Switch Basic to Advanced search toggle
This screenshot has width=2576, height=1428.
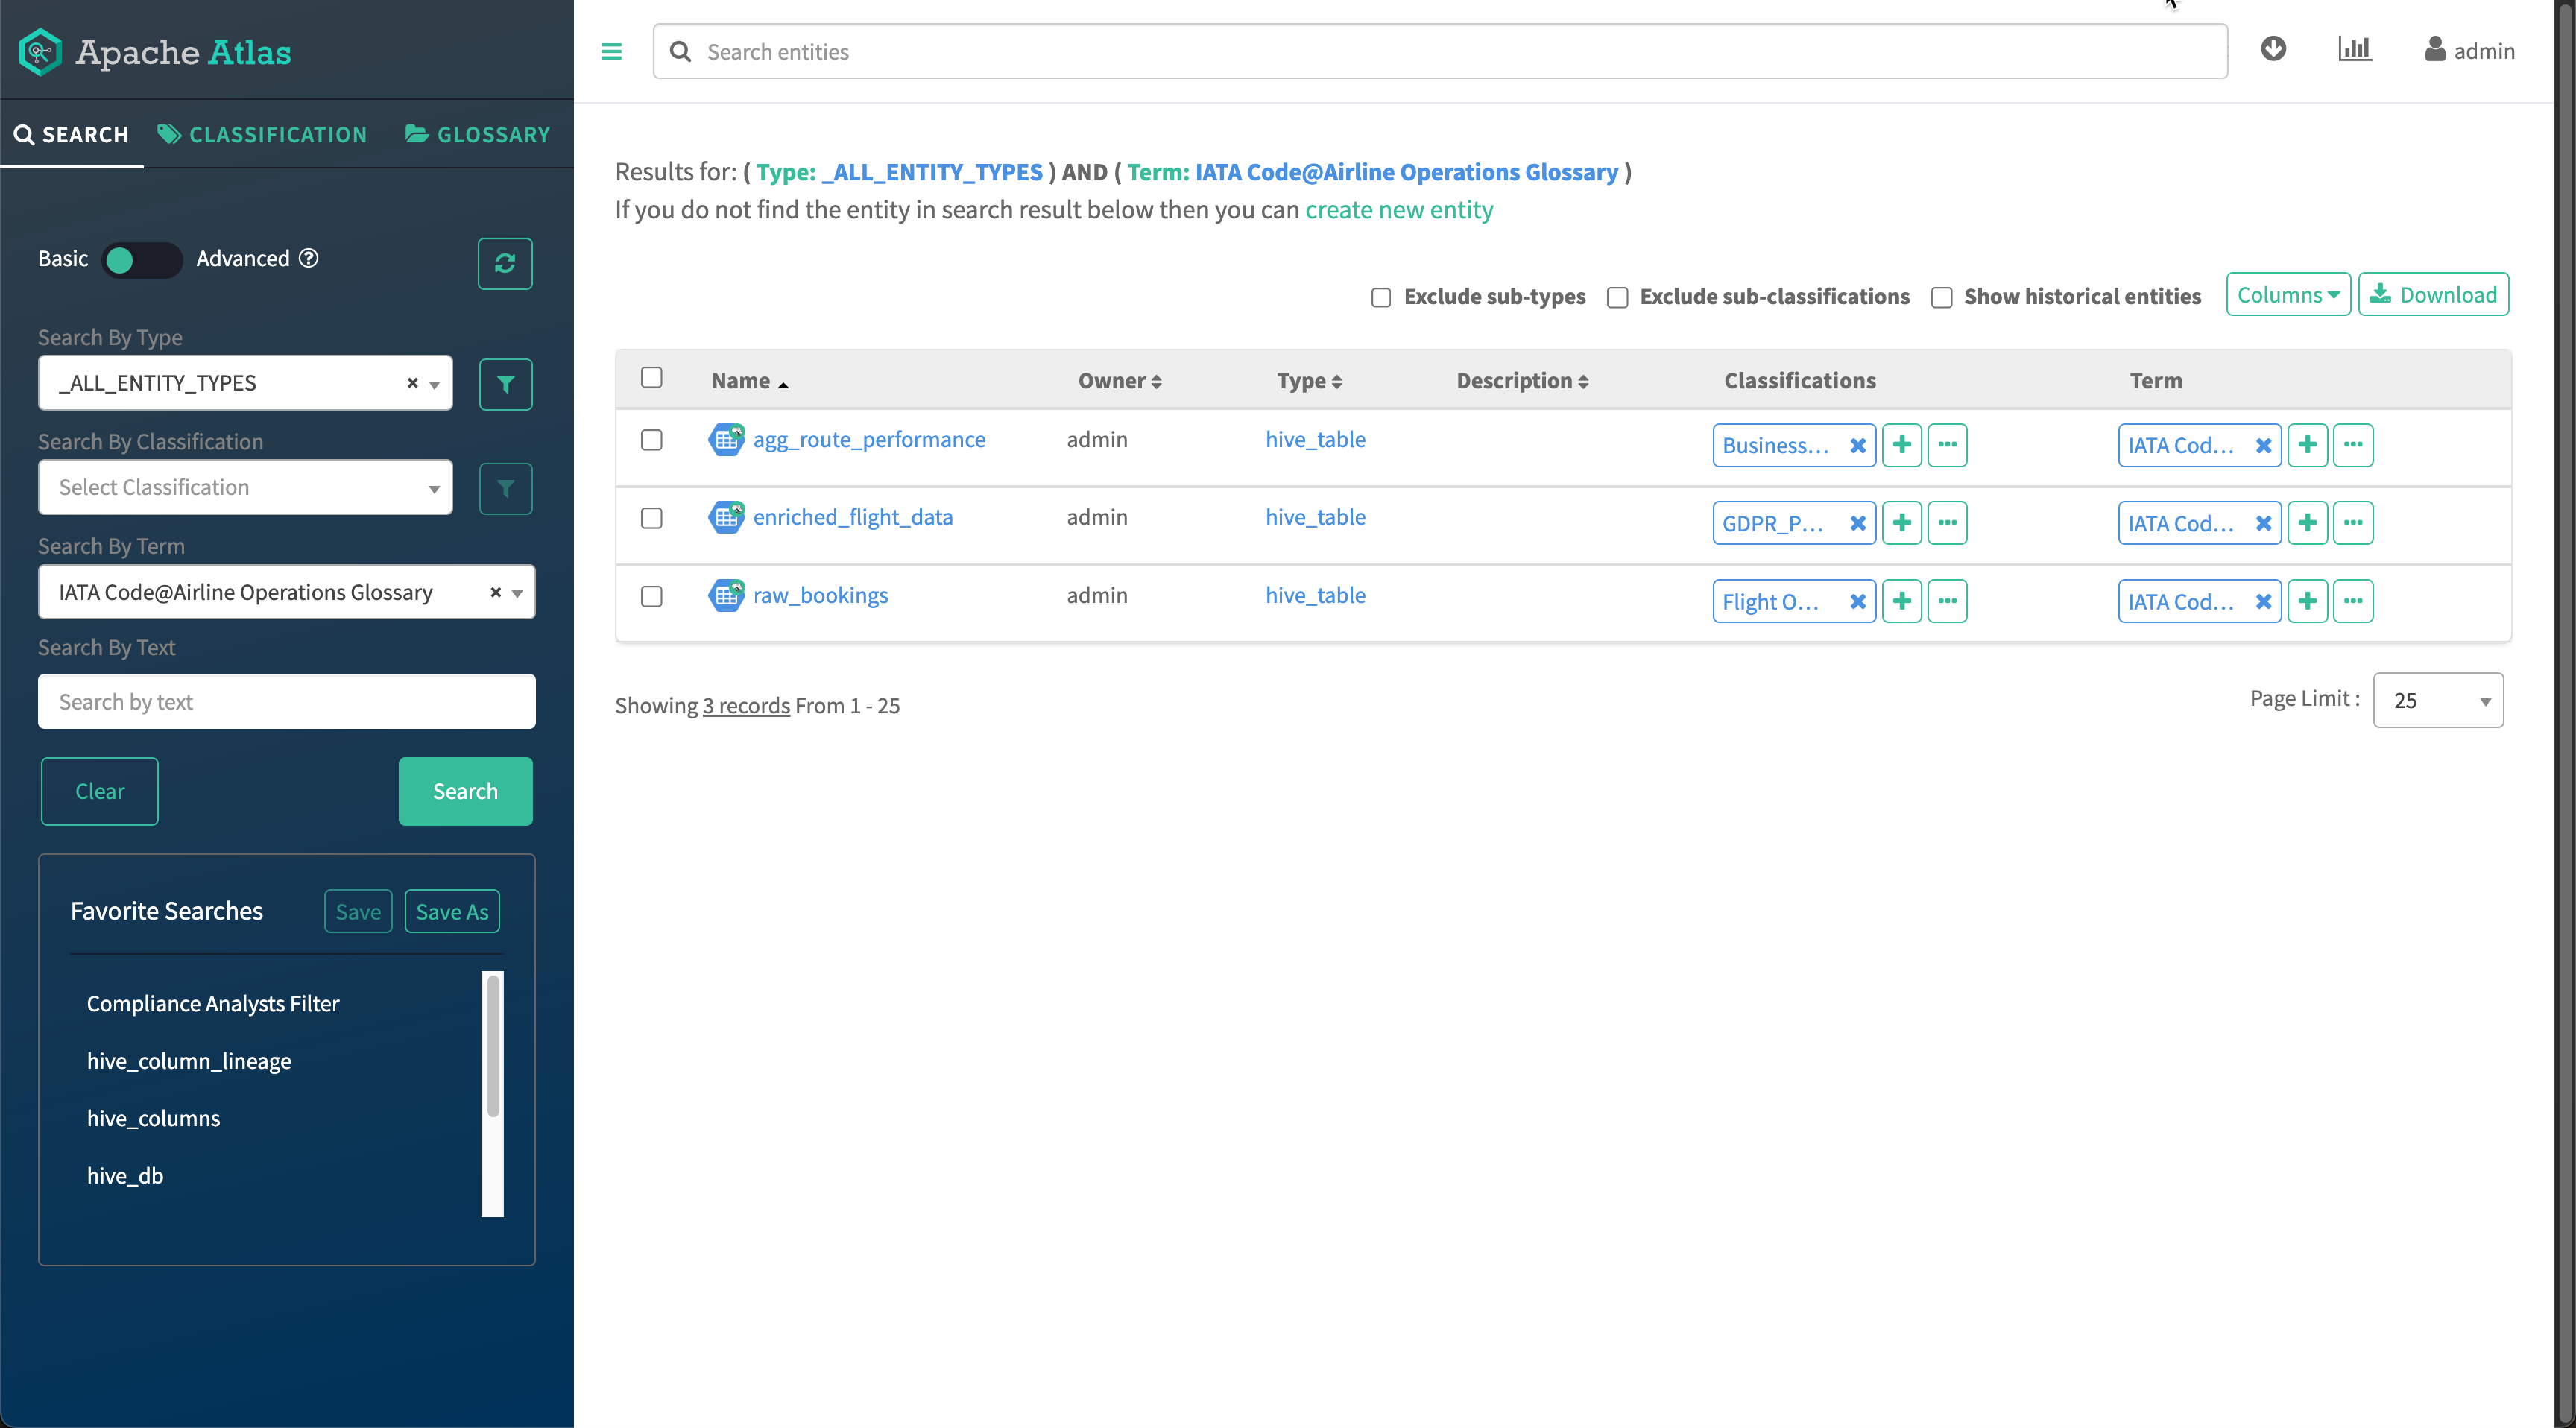[x=142, y=260]
